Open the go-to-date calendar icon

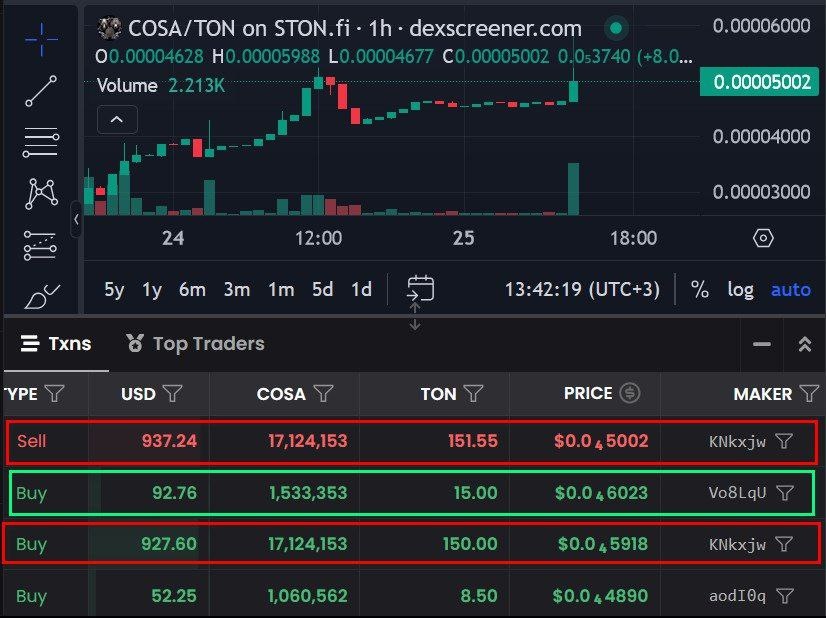(420, 288)
